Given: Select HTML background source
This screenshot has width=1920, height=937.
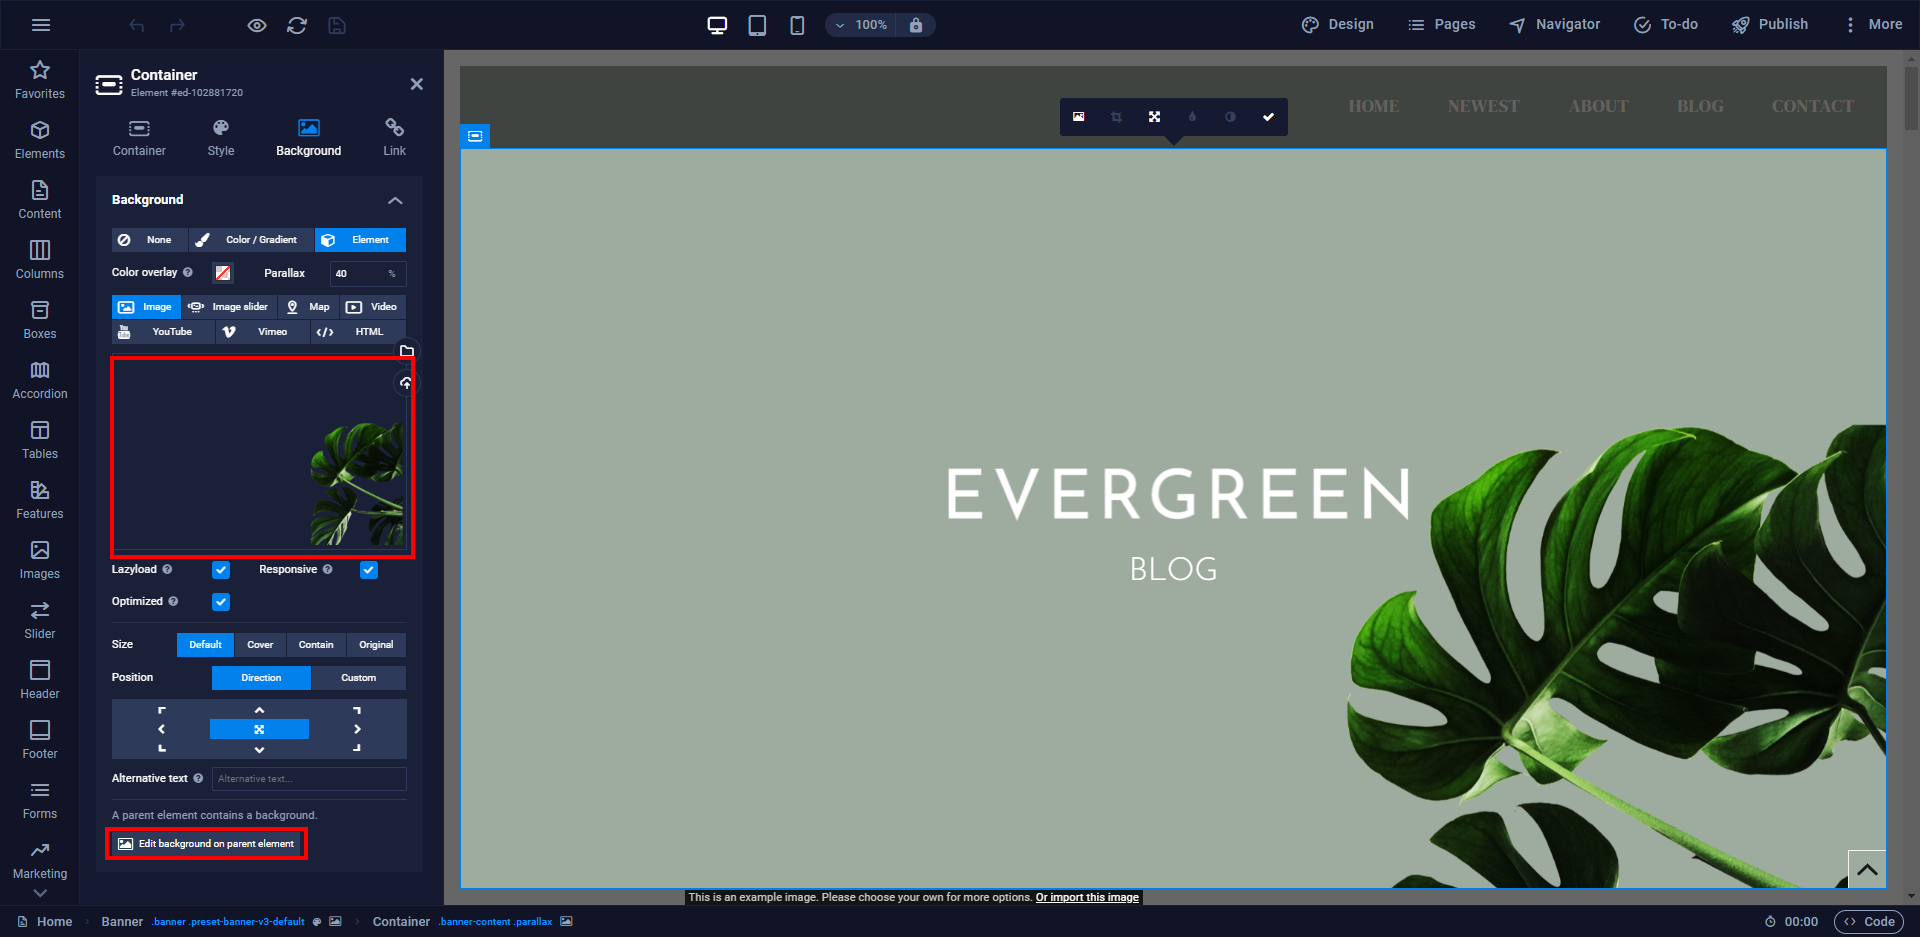Looking at the screenshot, I should pos(358,332).
